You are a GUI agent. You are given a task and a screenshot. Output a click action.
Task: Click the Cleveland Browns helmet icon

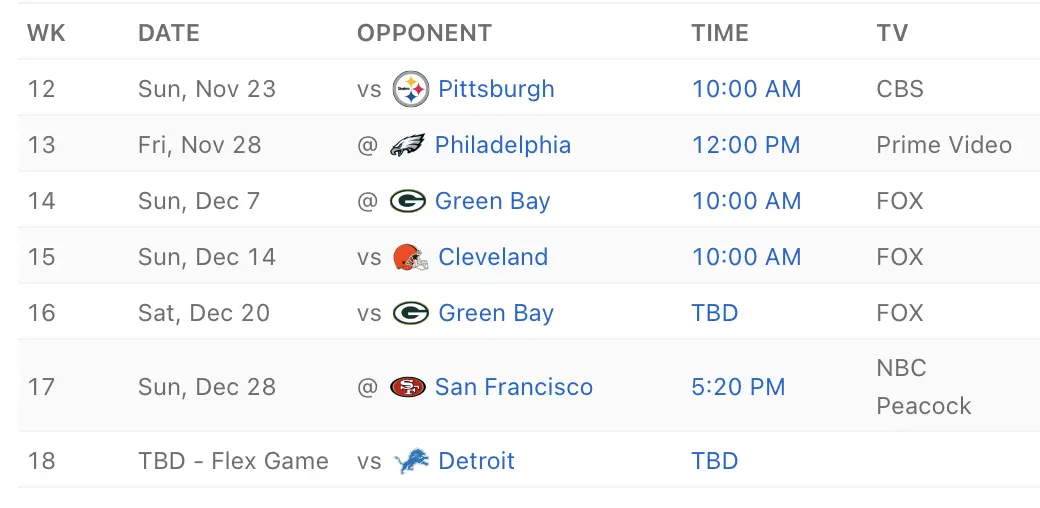pos(411,257)
